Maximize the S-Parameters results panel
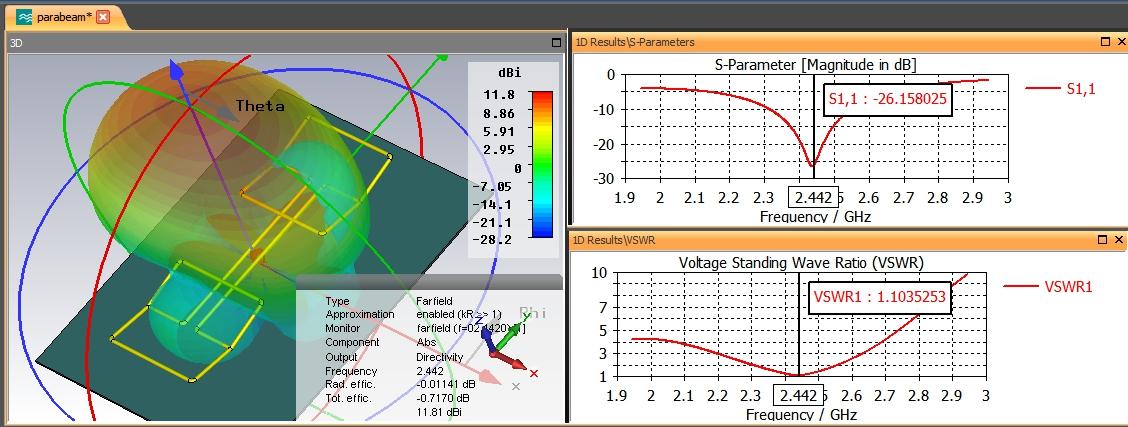This screenshot has height=427, width=1128. (x=1106, y=42)
